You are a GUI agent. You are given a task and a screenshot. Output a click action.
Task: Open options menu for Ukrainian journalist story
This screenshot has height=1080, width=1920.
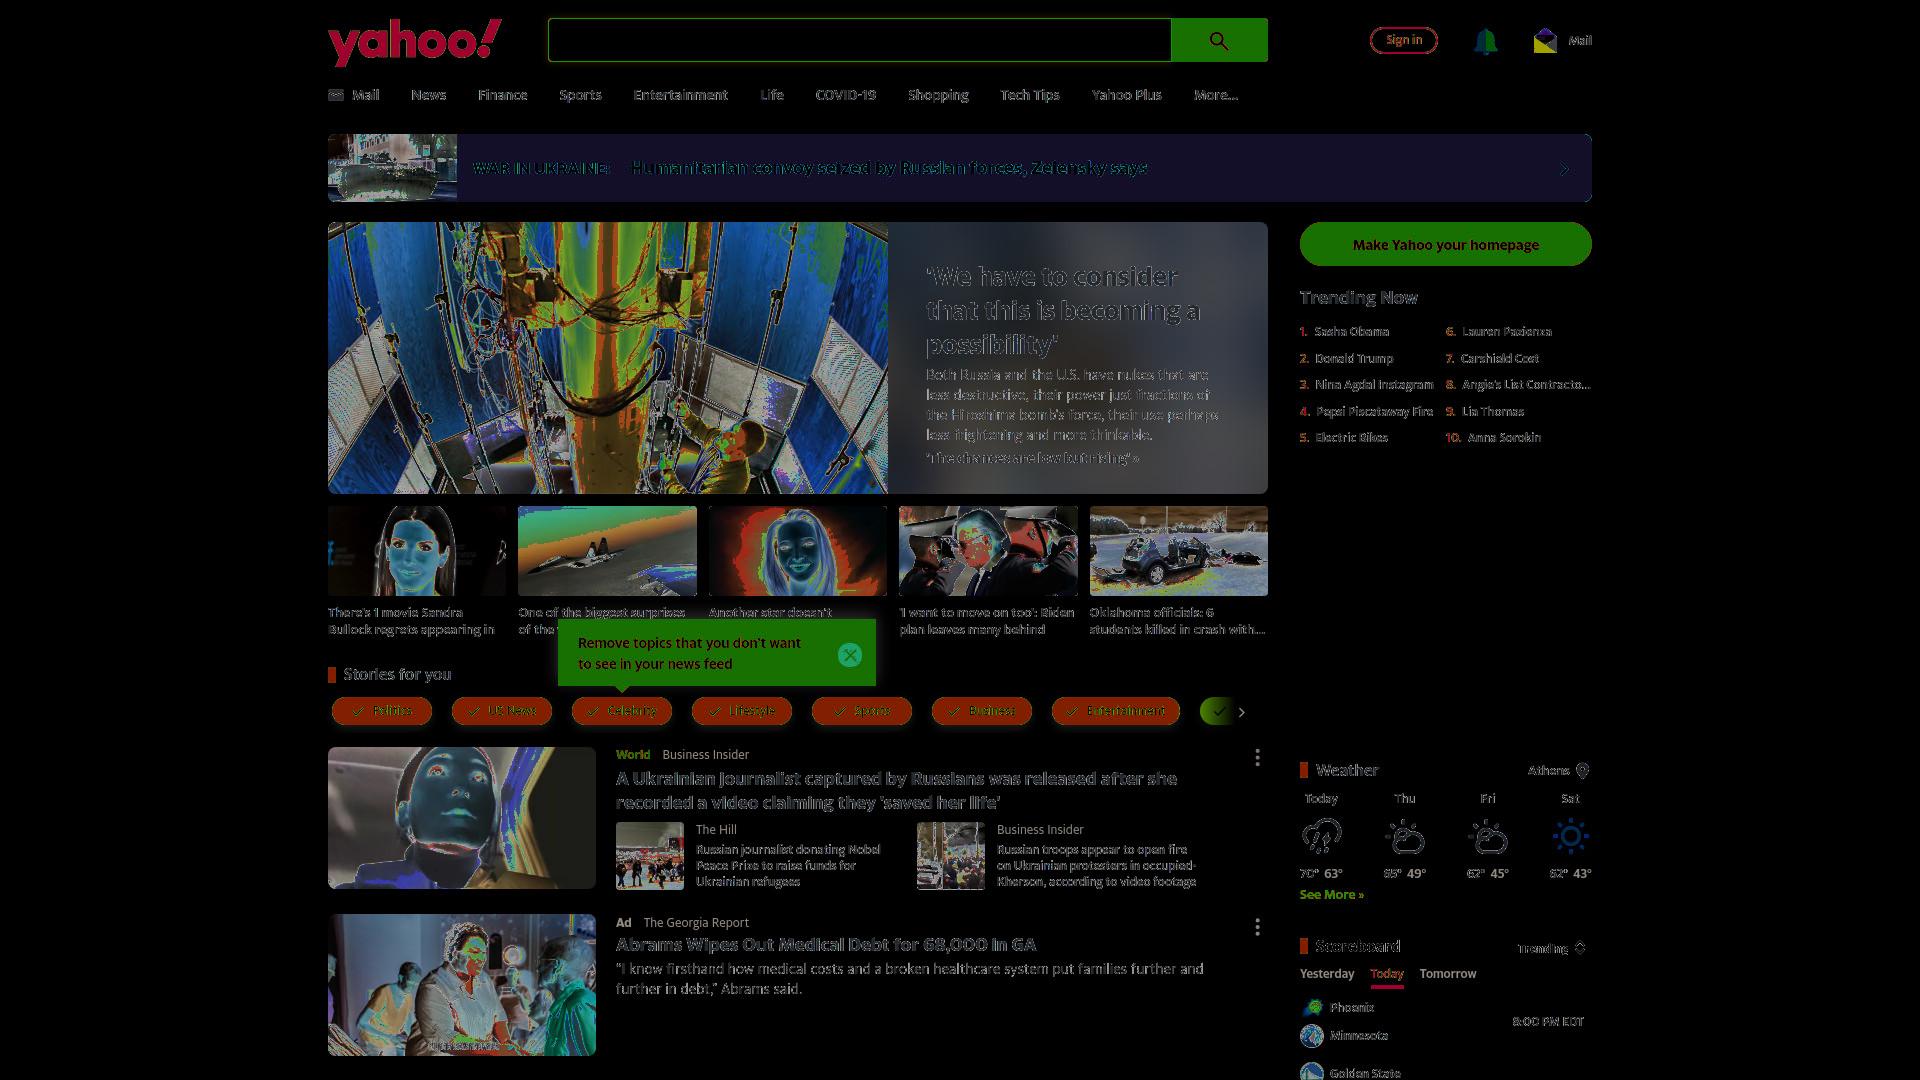pyautogui.click(x=1257, y=758)
